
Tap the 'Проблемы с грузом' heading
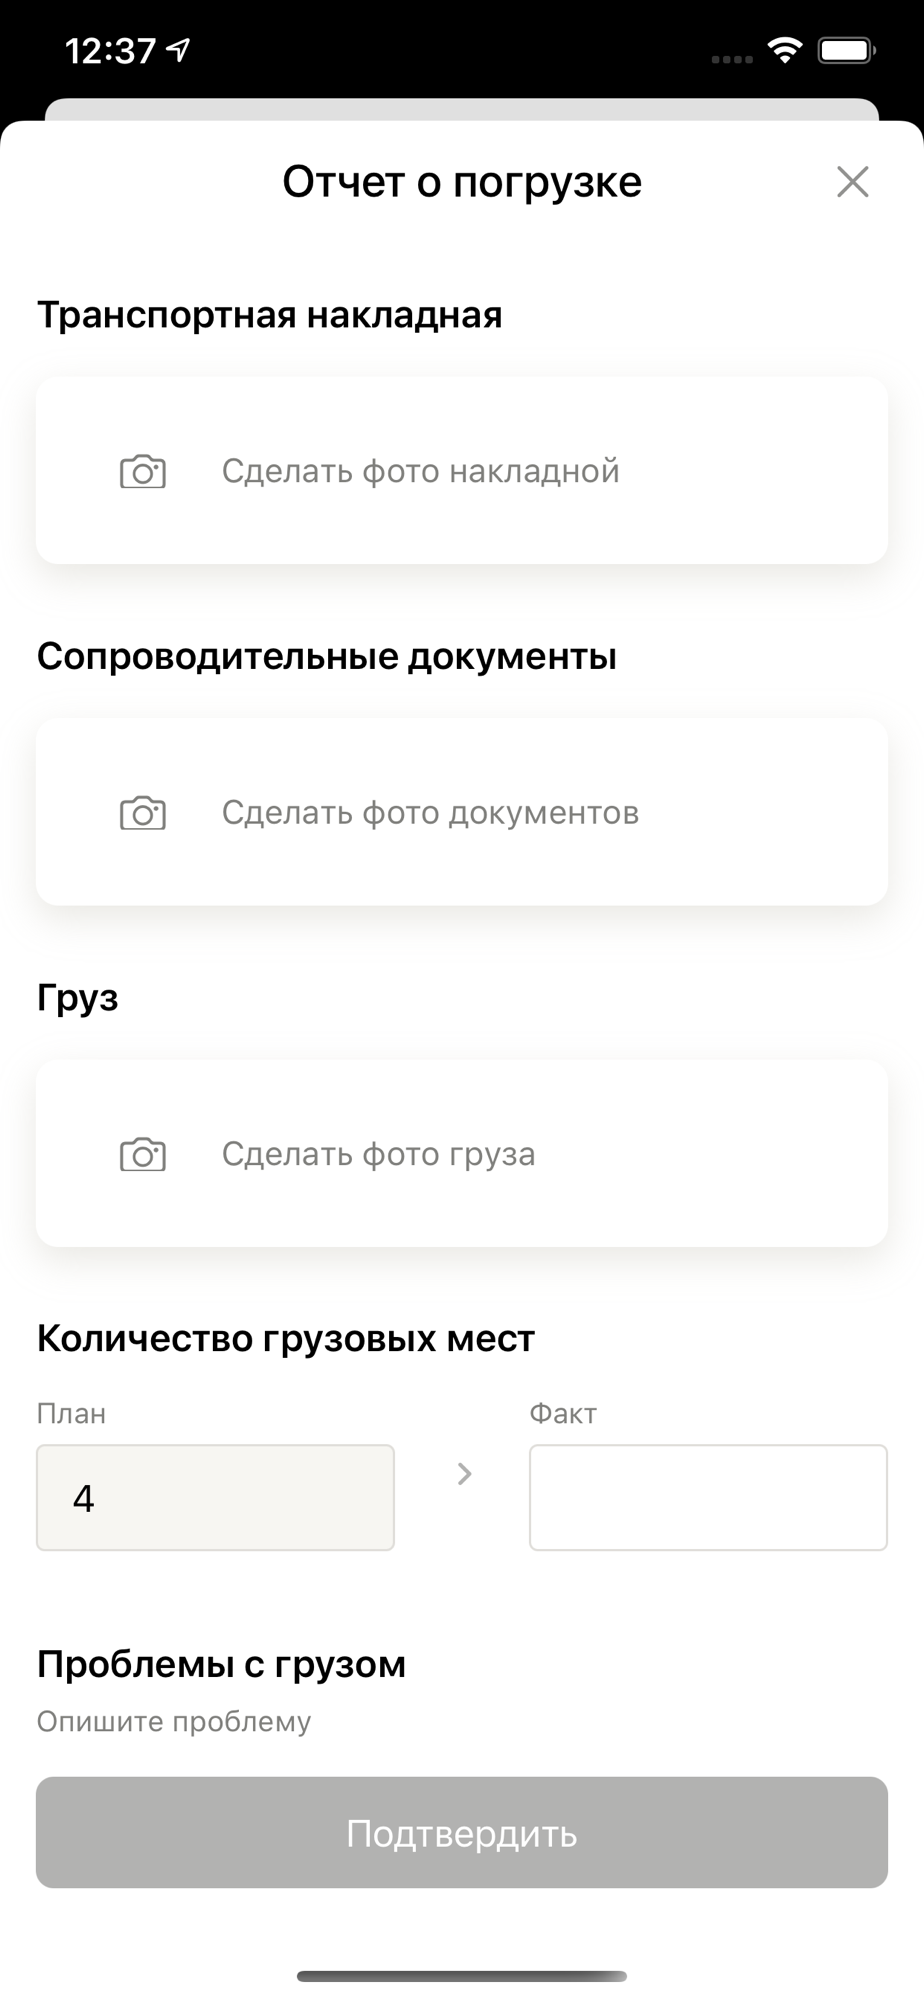coord(222,1665)
